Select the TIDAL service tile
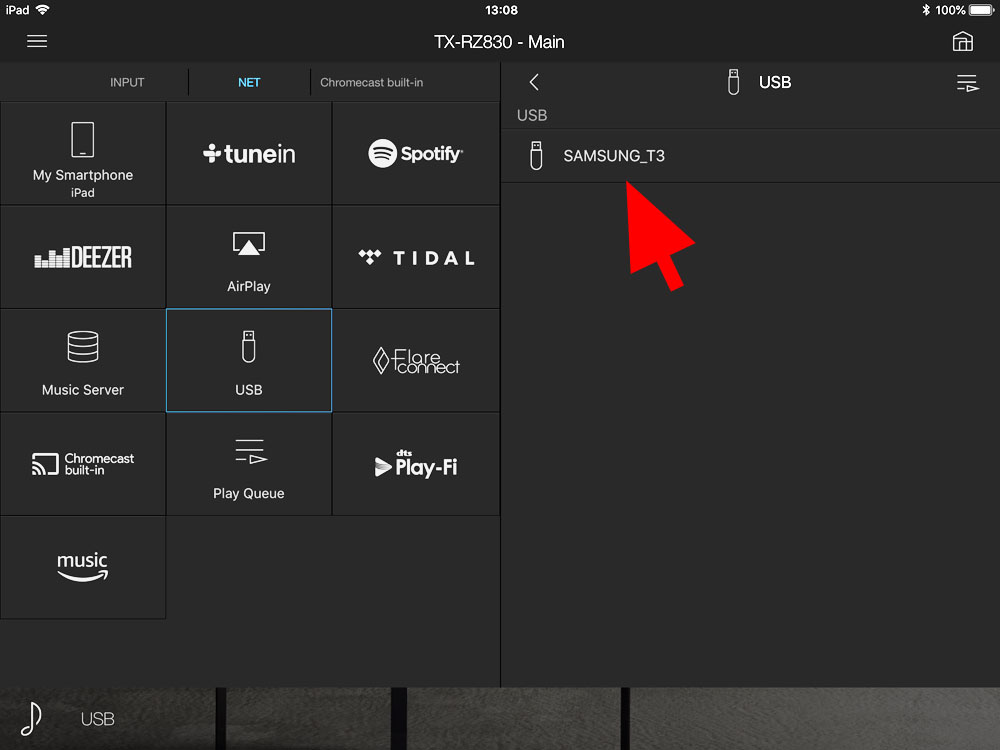The width and height of the screenshot is (1000, 750). [415, 257]
